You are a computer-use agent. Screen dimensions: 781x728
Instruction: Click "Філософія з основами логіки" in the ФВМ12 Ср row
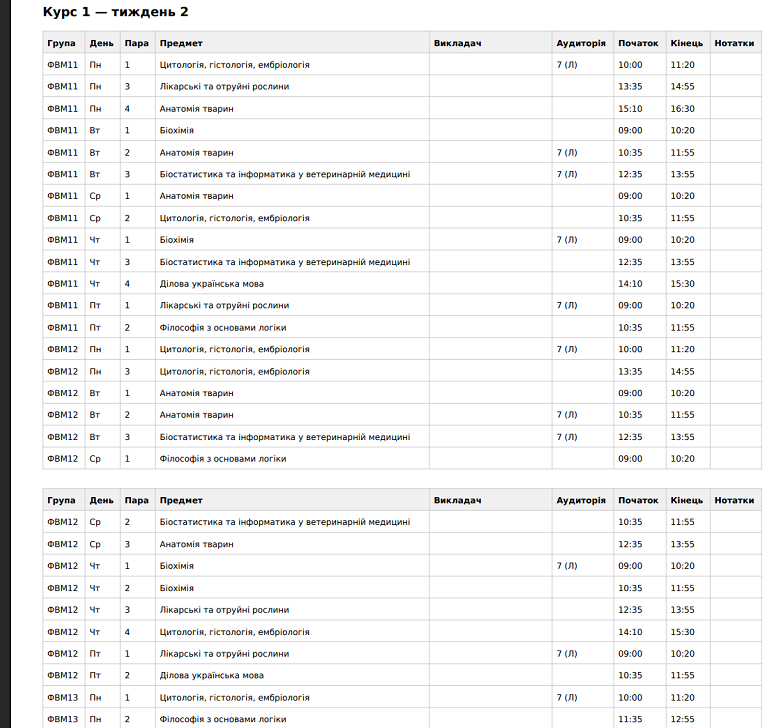(223, 459)
